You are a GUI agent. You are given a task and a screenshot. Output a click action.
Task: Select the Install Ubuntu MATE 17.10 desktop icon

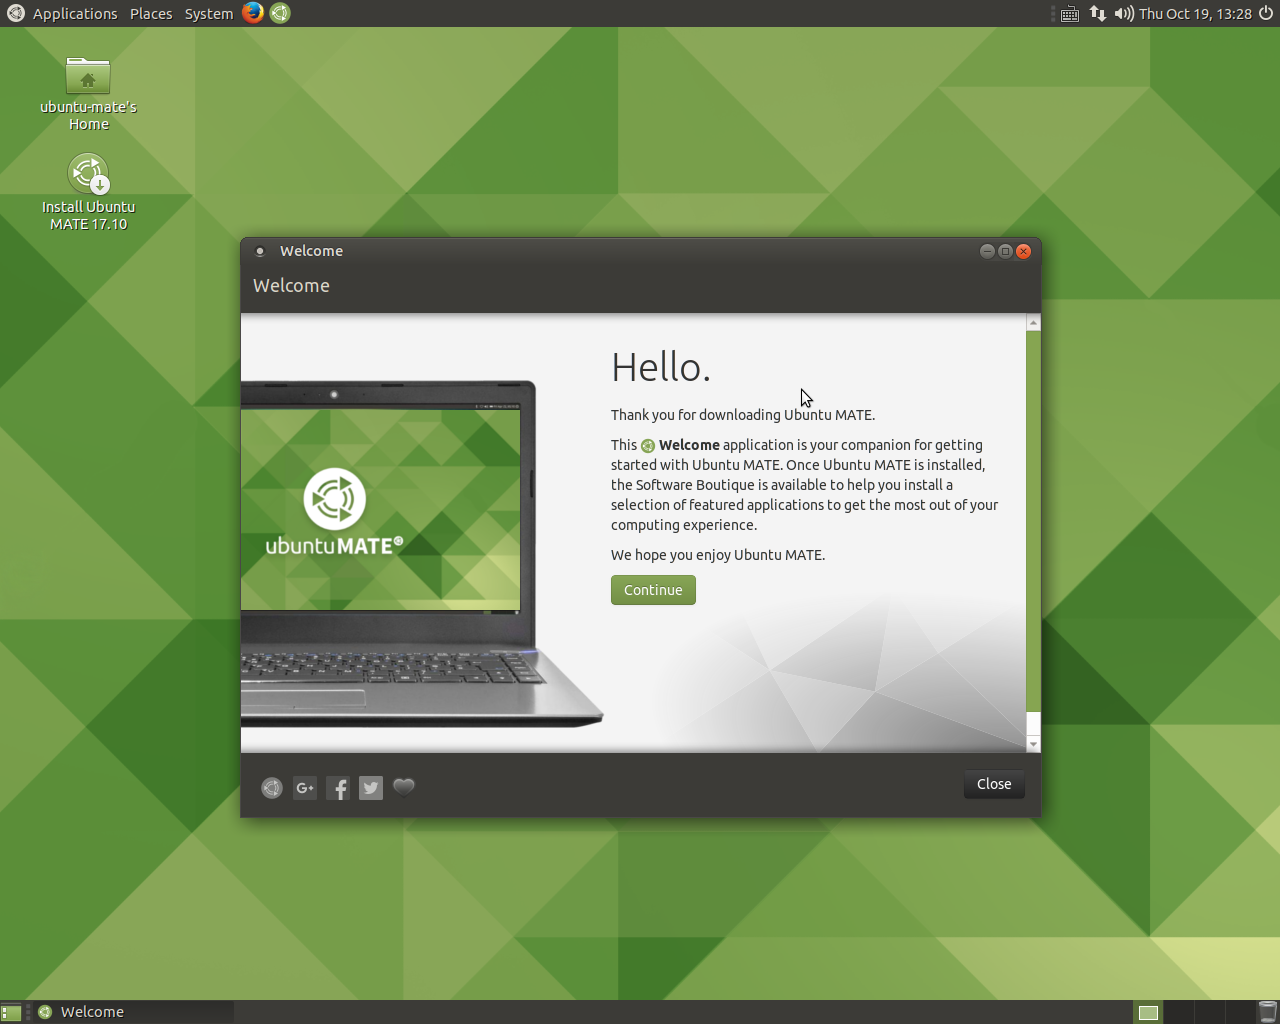coord(88,192)
